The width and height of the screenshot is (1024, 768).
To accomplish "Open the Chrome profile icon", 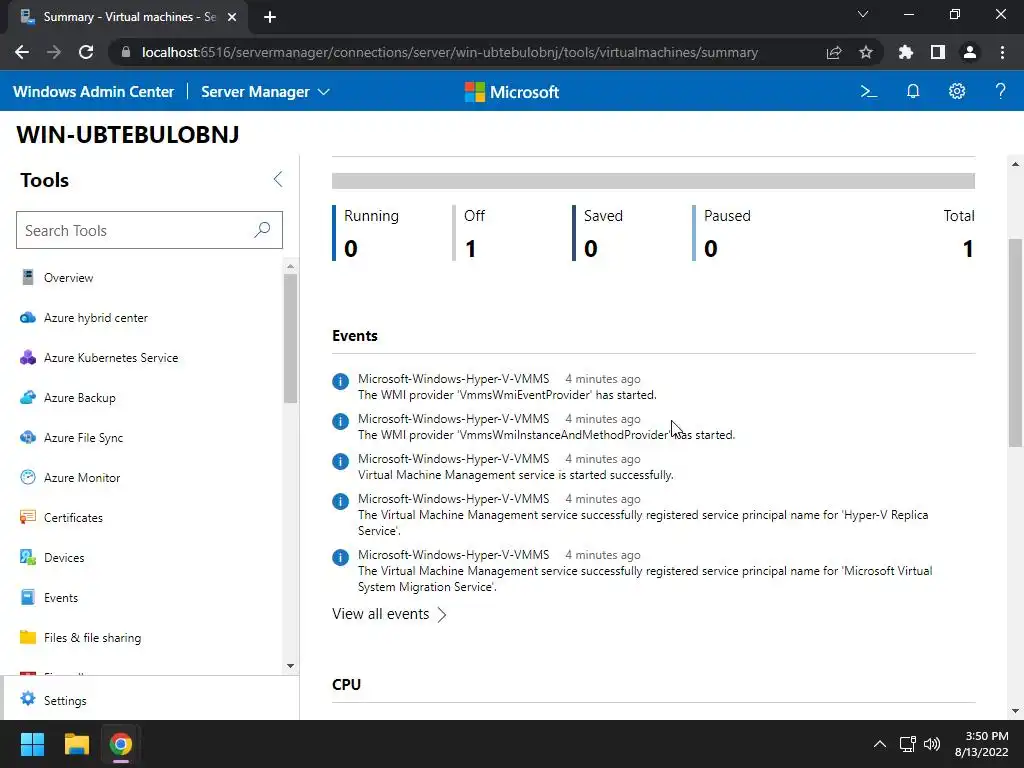I will [x=970, y=52].
